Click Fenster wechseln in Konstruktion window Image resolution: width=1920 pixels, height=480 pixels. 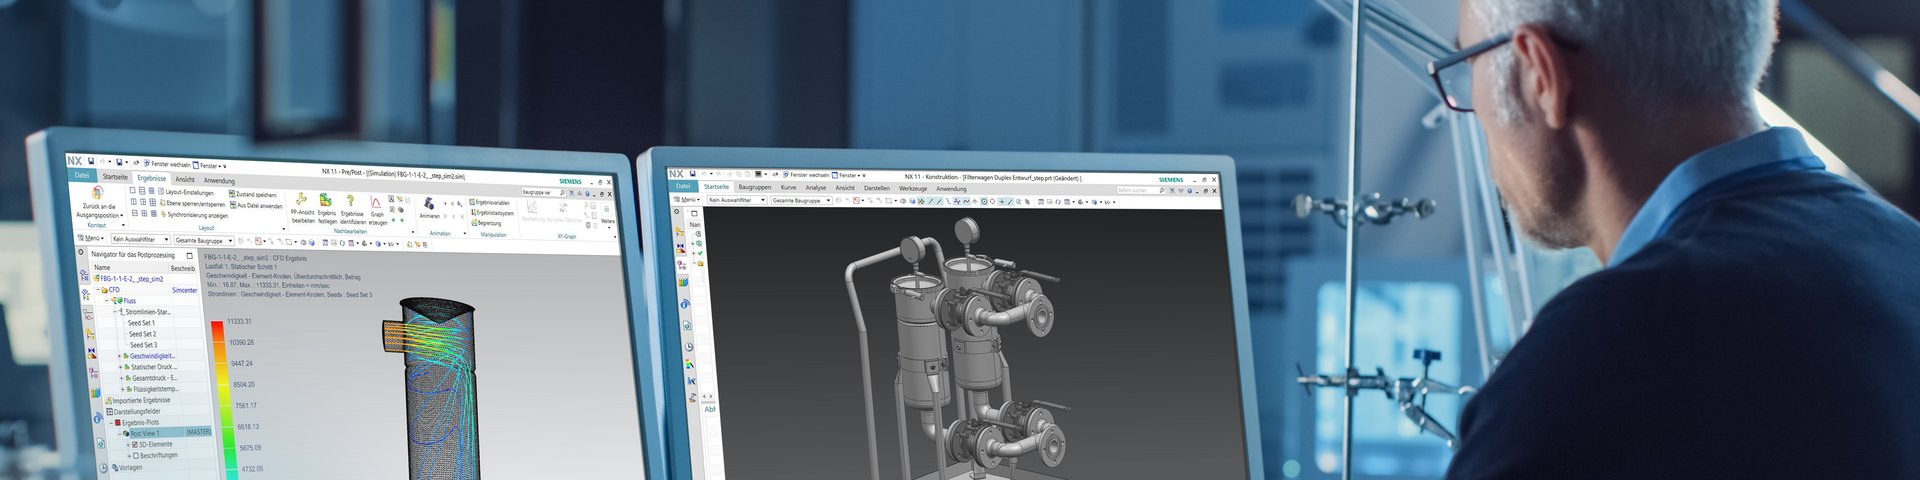[806, 175]
